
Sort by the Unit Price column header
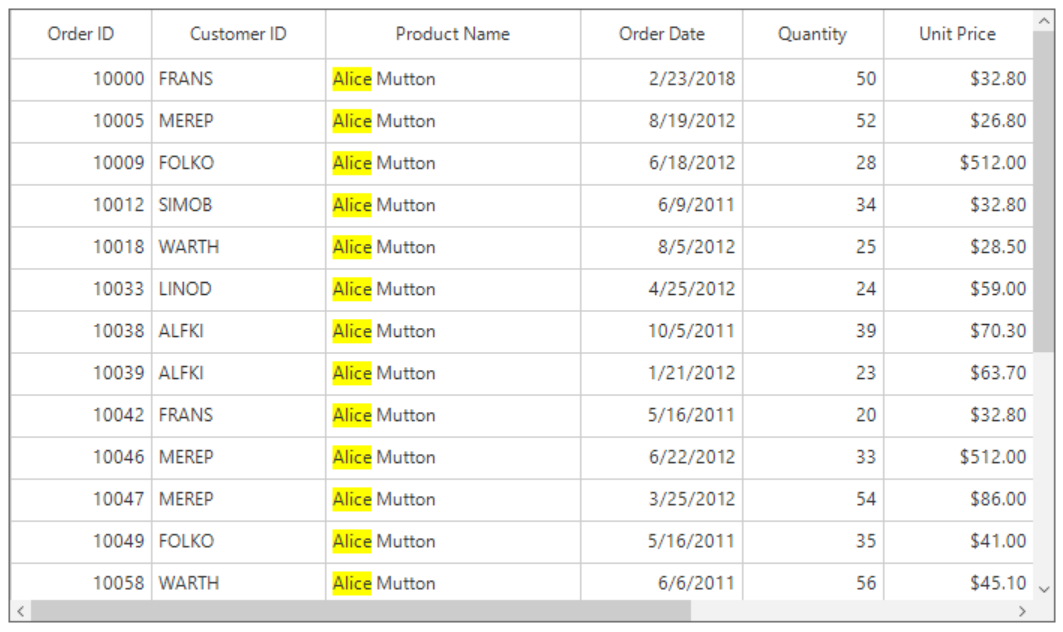957,34
